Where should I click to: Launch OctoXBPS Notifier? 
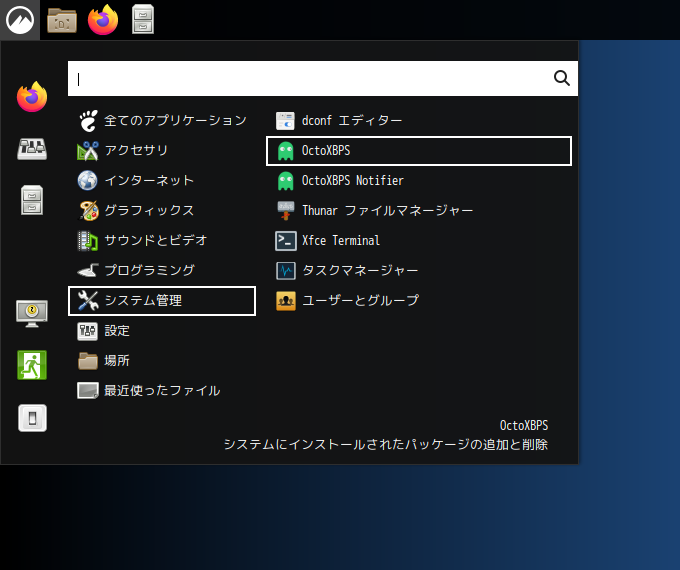click(419, 180)
